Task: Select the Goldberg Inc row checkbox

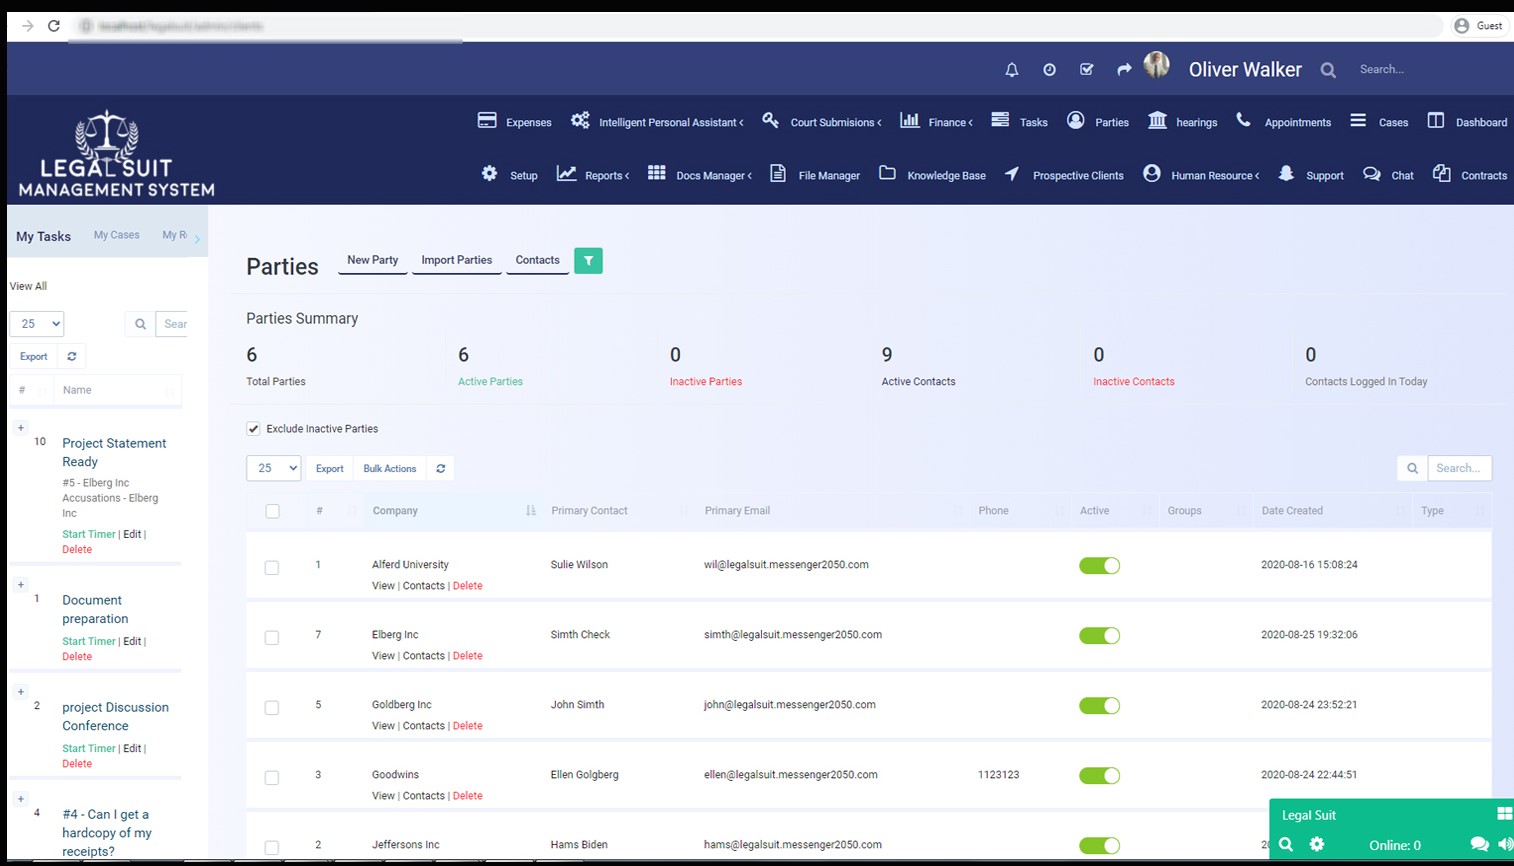Action: (271, 707)
